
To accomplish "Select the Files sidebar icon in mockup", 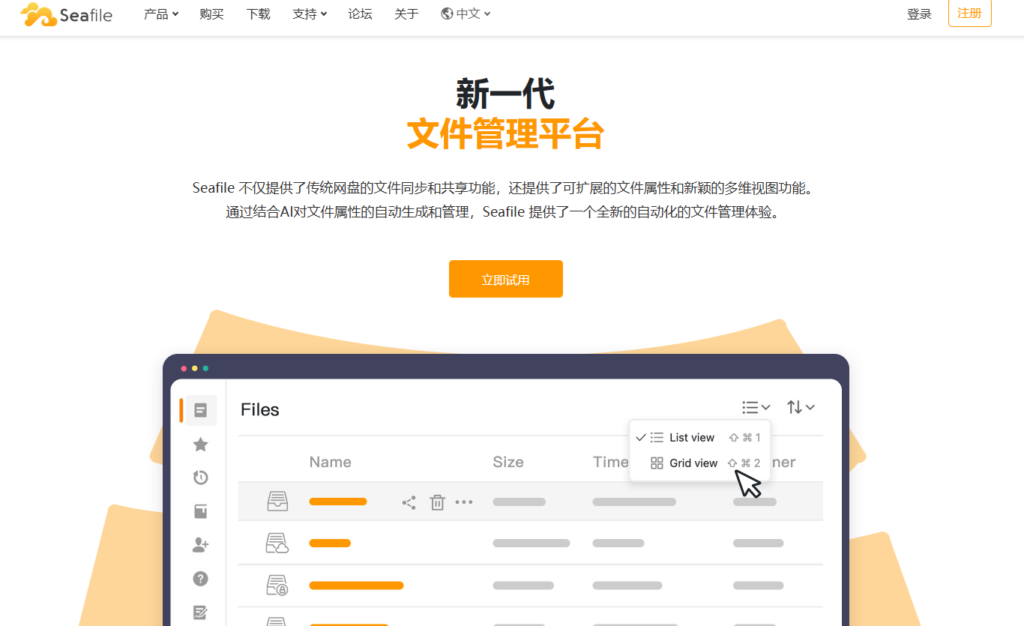I will (200, 410).
